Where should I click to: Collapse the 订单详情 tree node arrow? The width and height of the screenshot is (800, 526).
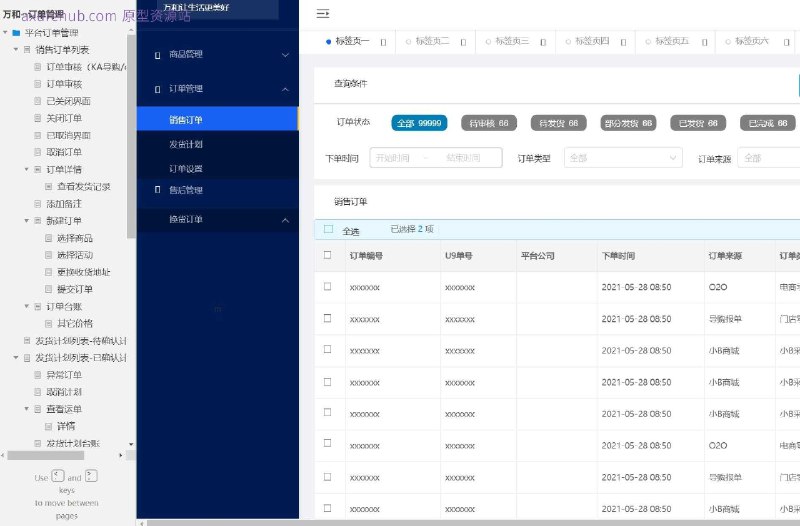click(x=27, y=169)
